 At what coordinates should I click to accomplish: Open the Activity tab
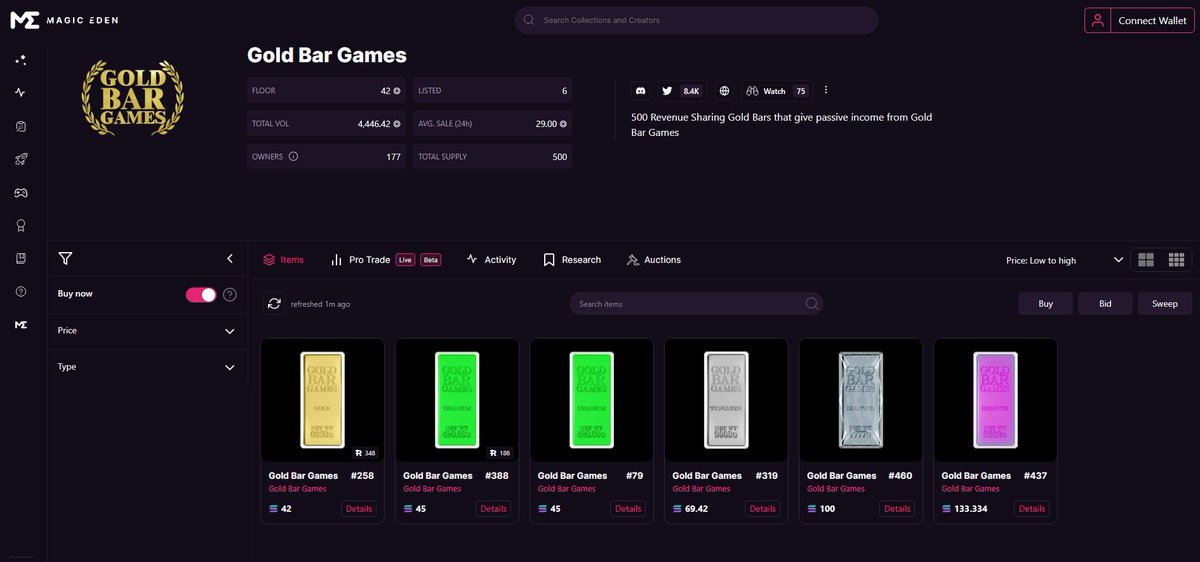tap(491, 260)
